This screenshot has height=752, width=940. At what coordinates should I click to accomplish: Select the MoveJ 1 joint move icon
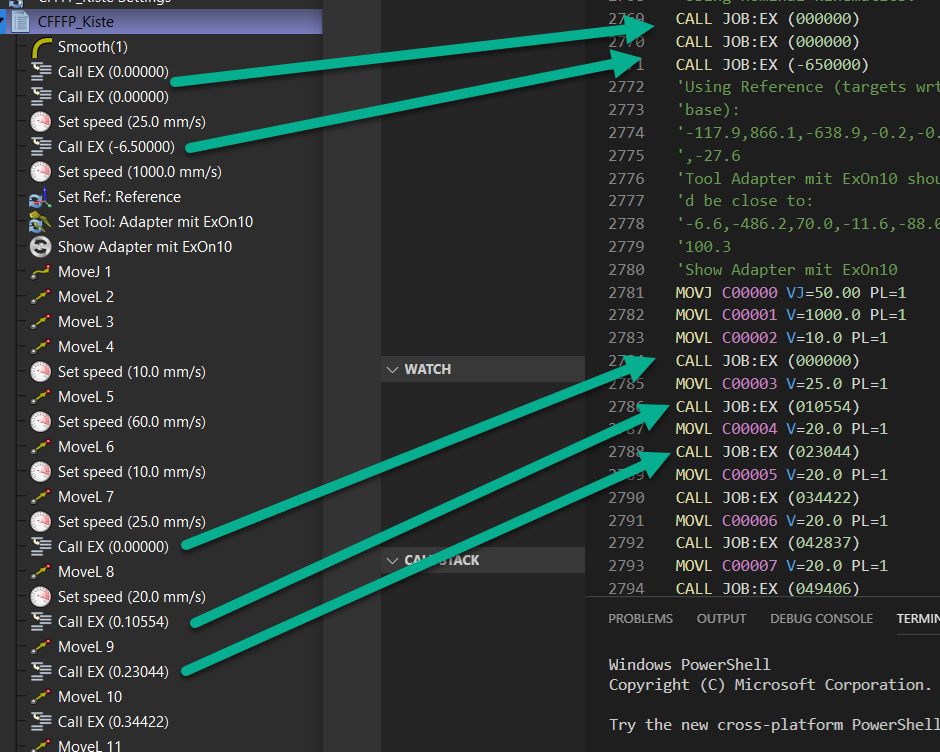pos(41,272)
